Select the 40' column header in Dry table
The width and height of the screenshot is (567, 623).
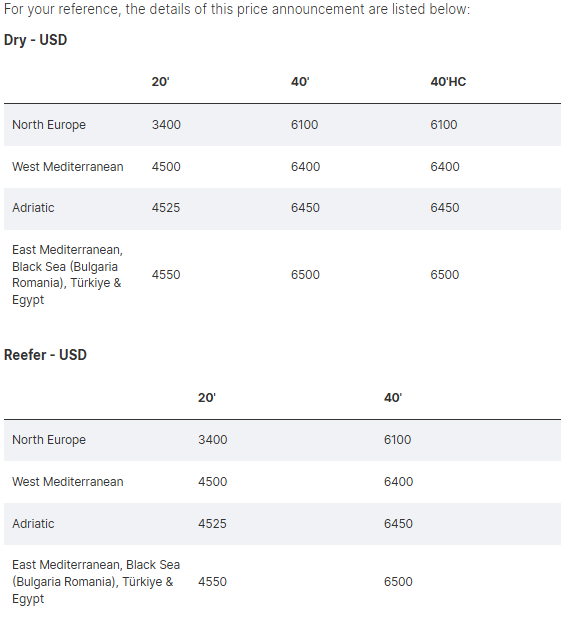(300, 82)
